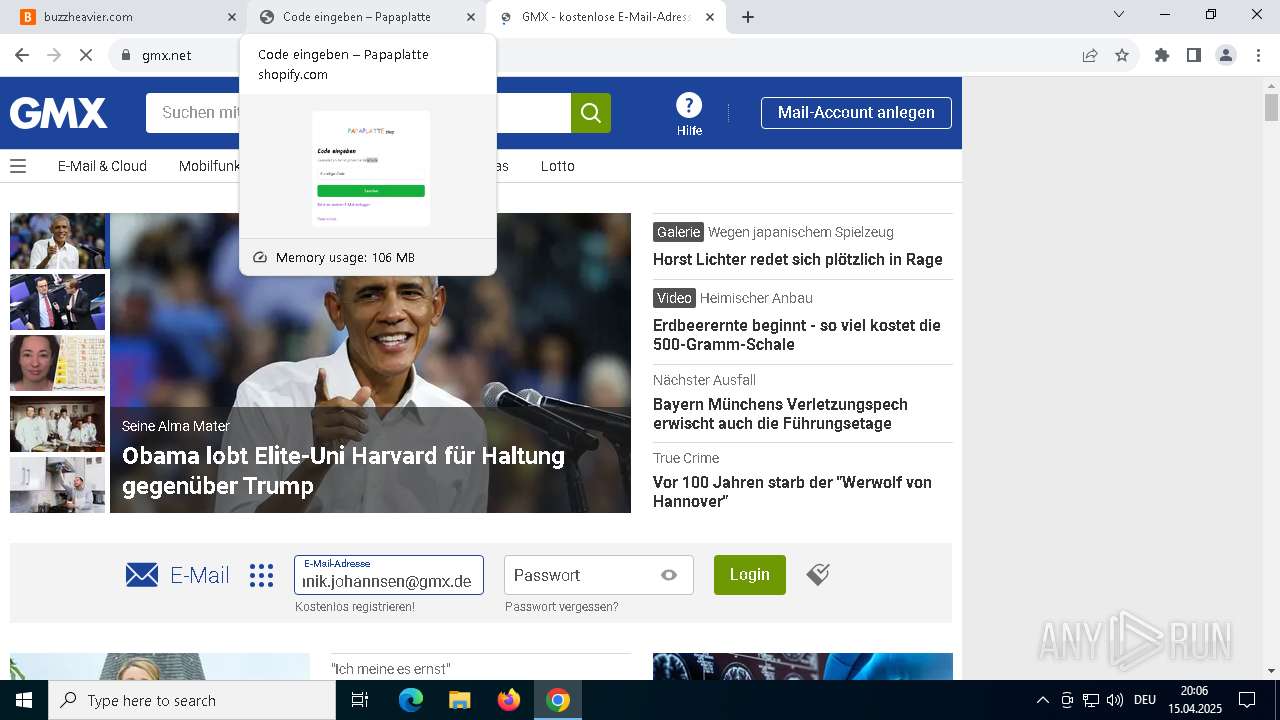Click the Chrome taskbar icon
The image size is (1280, 720).
tap(558, 700)
